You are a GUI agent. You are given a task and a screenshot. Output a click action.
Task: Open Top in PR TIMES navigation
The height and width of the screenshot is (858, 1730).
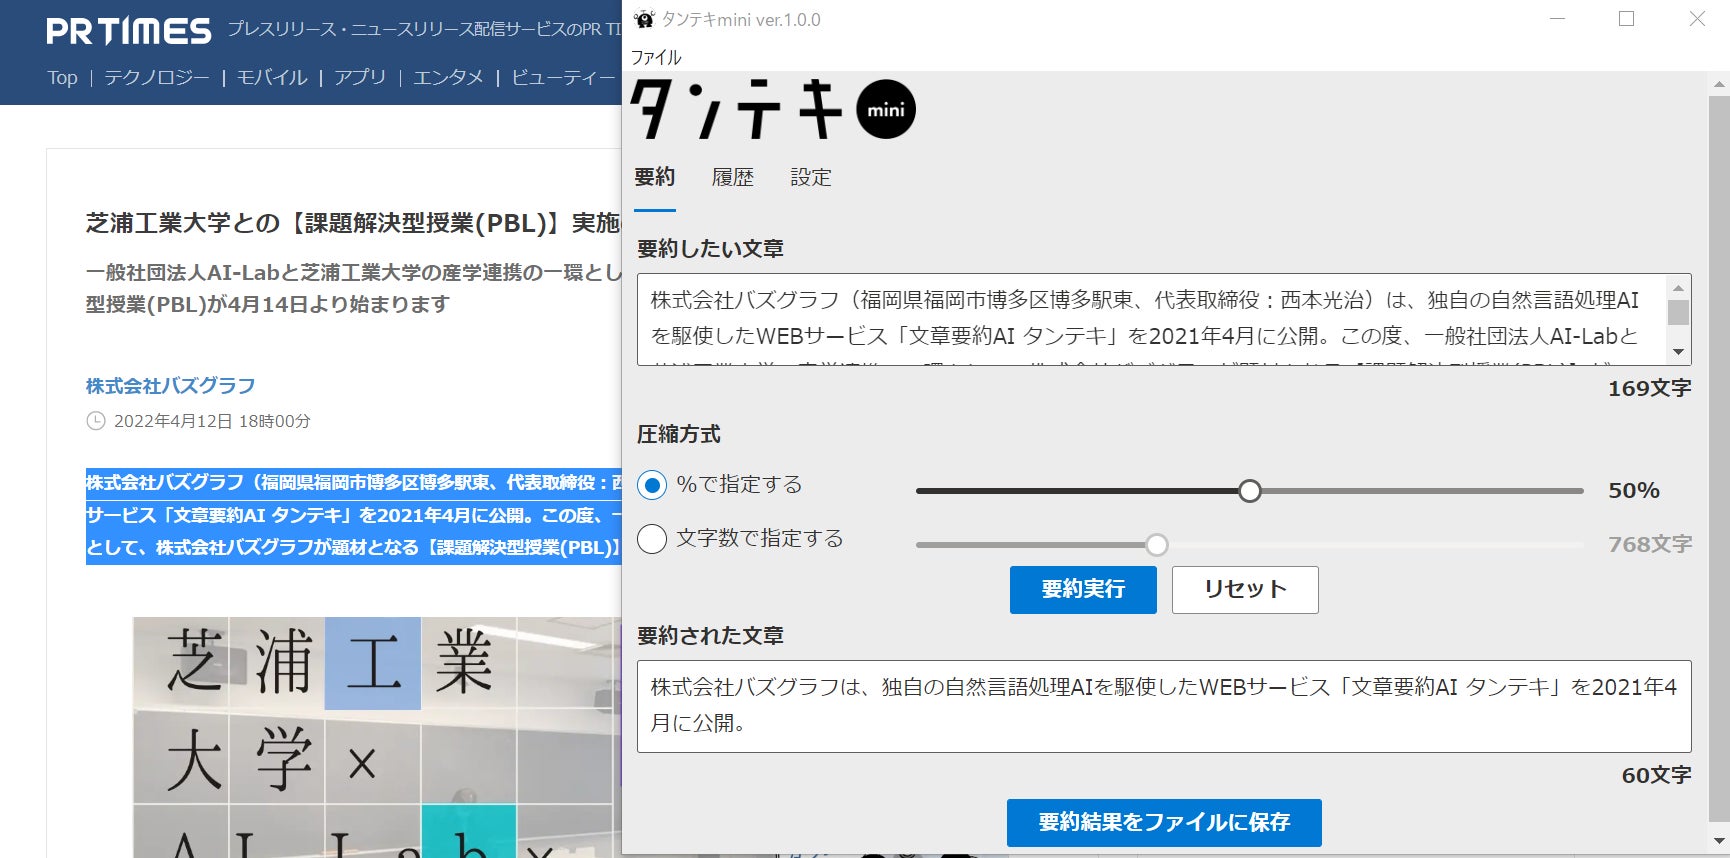tap(62, 77)
